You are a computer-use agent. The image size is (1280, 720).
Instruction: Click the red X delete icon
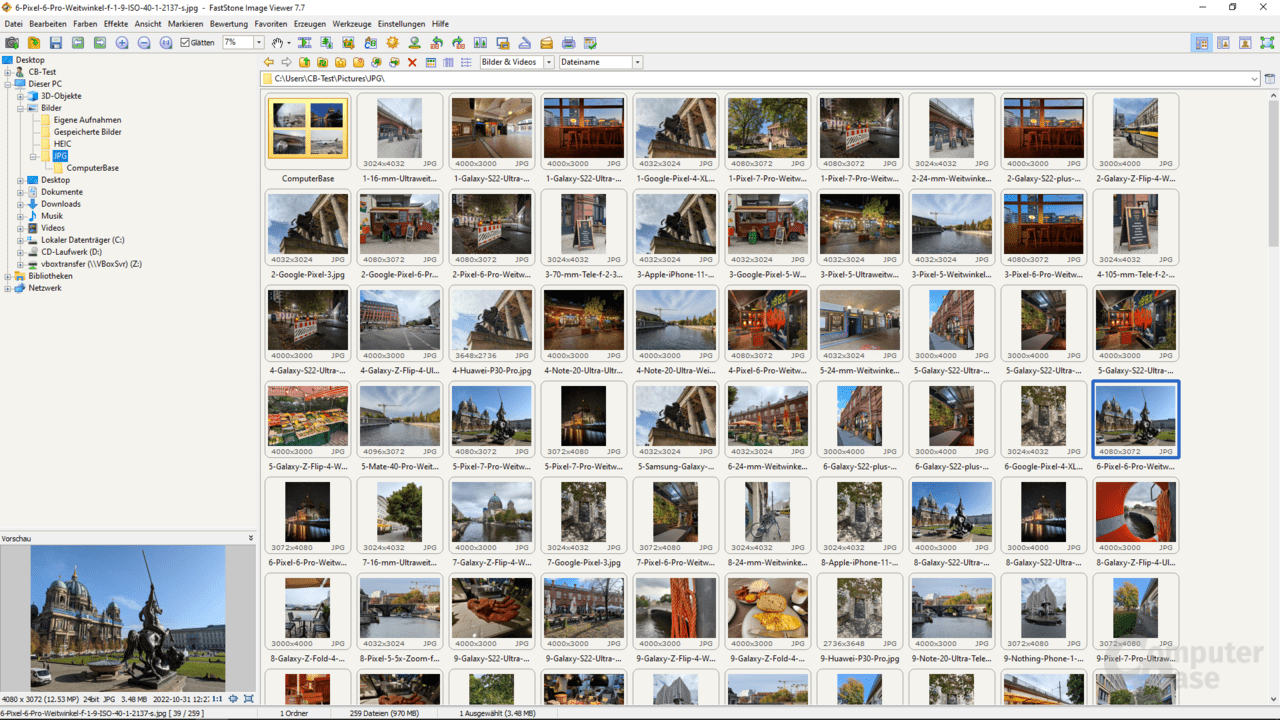pyautogui.click(x=412, y=62)
